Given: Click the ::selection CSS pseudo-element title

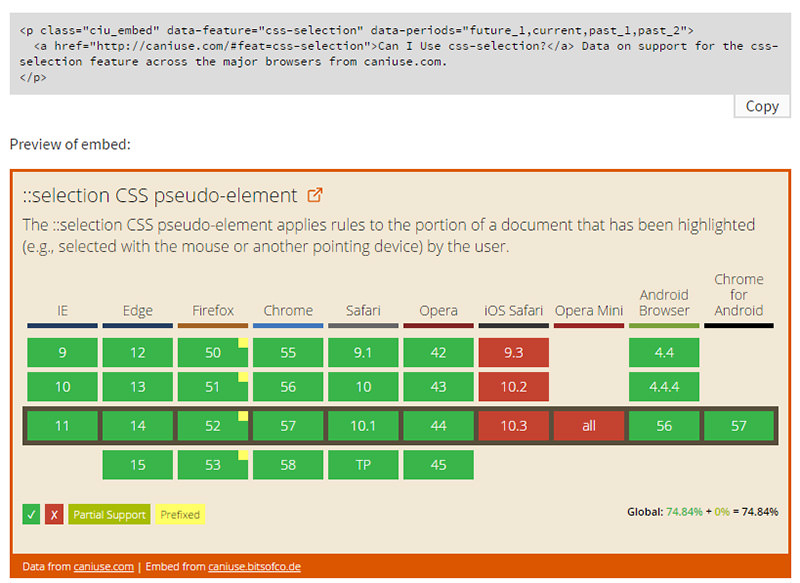Looking at the screenshot, I should pos(160,195).
